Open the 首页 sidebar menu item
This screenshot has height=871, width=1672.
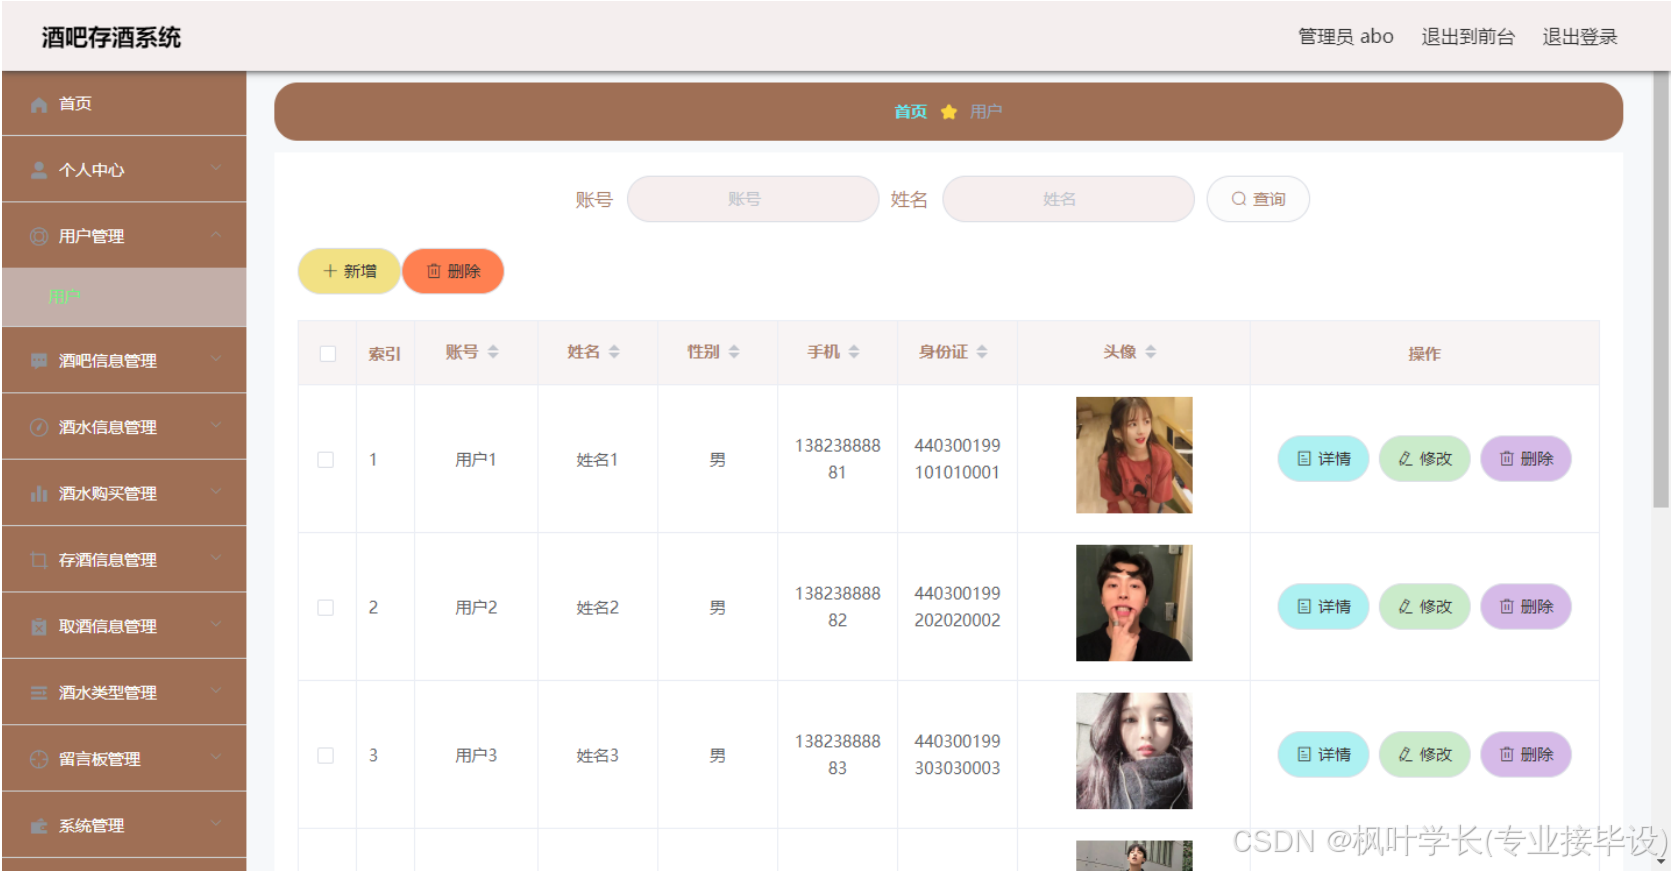coord(124,104)
